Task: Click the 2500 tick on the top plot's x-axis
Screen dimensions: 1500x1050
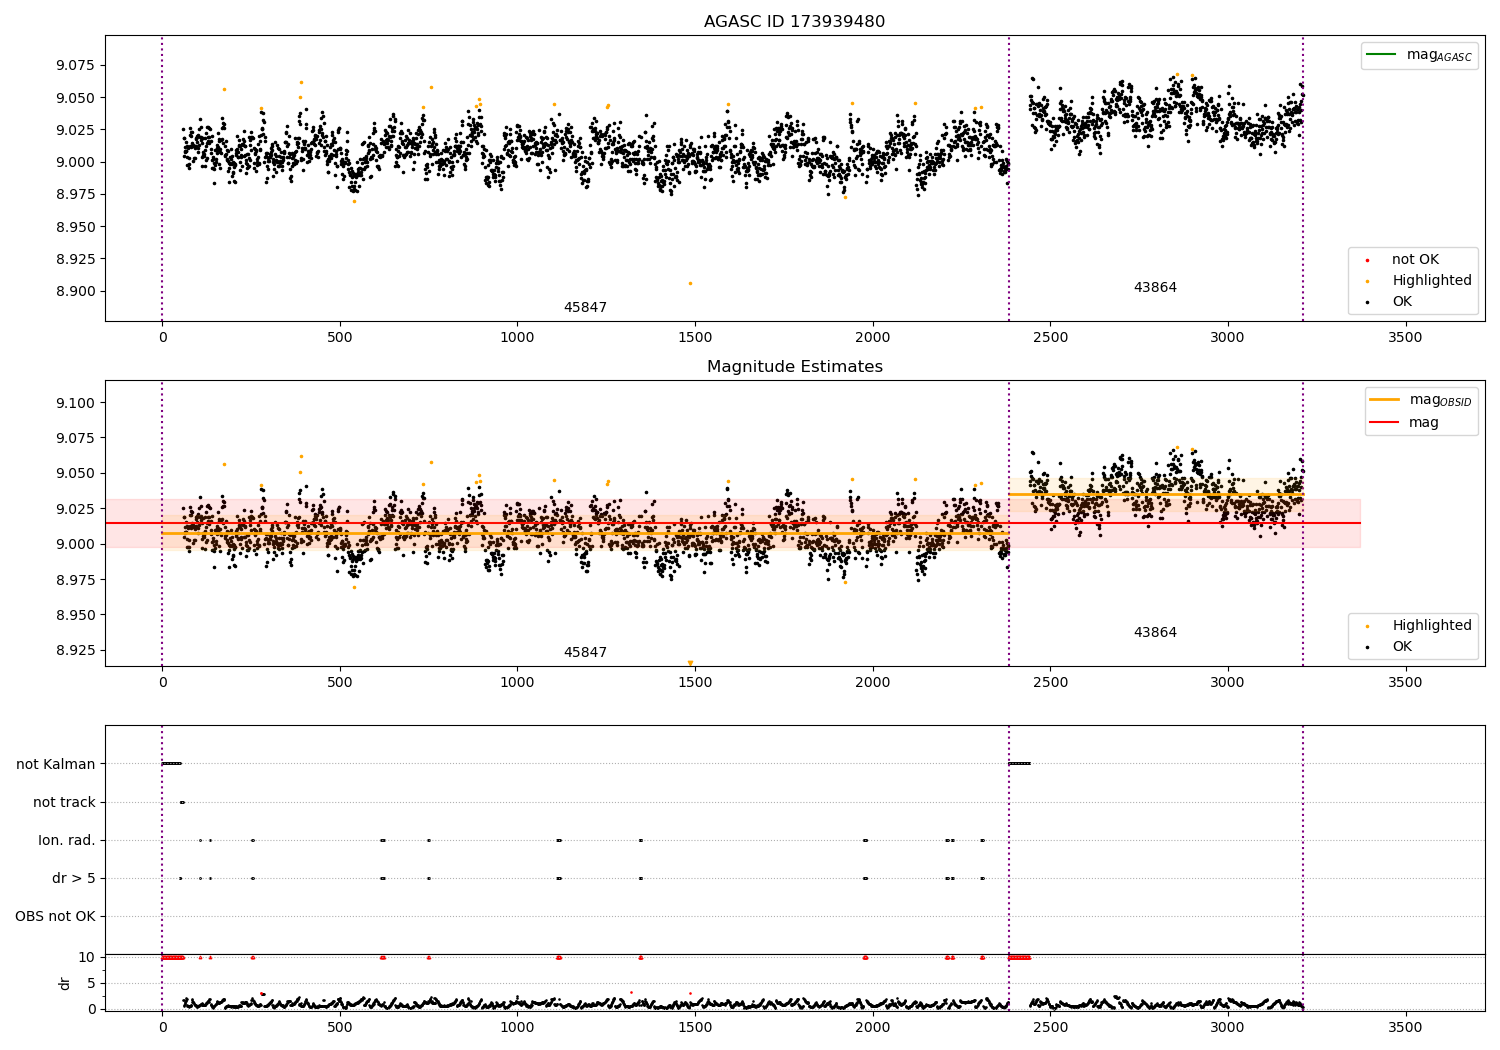Action: coord(1050,338)
